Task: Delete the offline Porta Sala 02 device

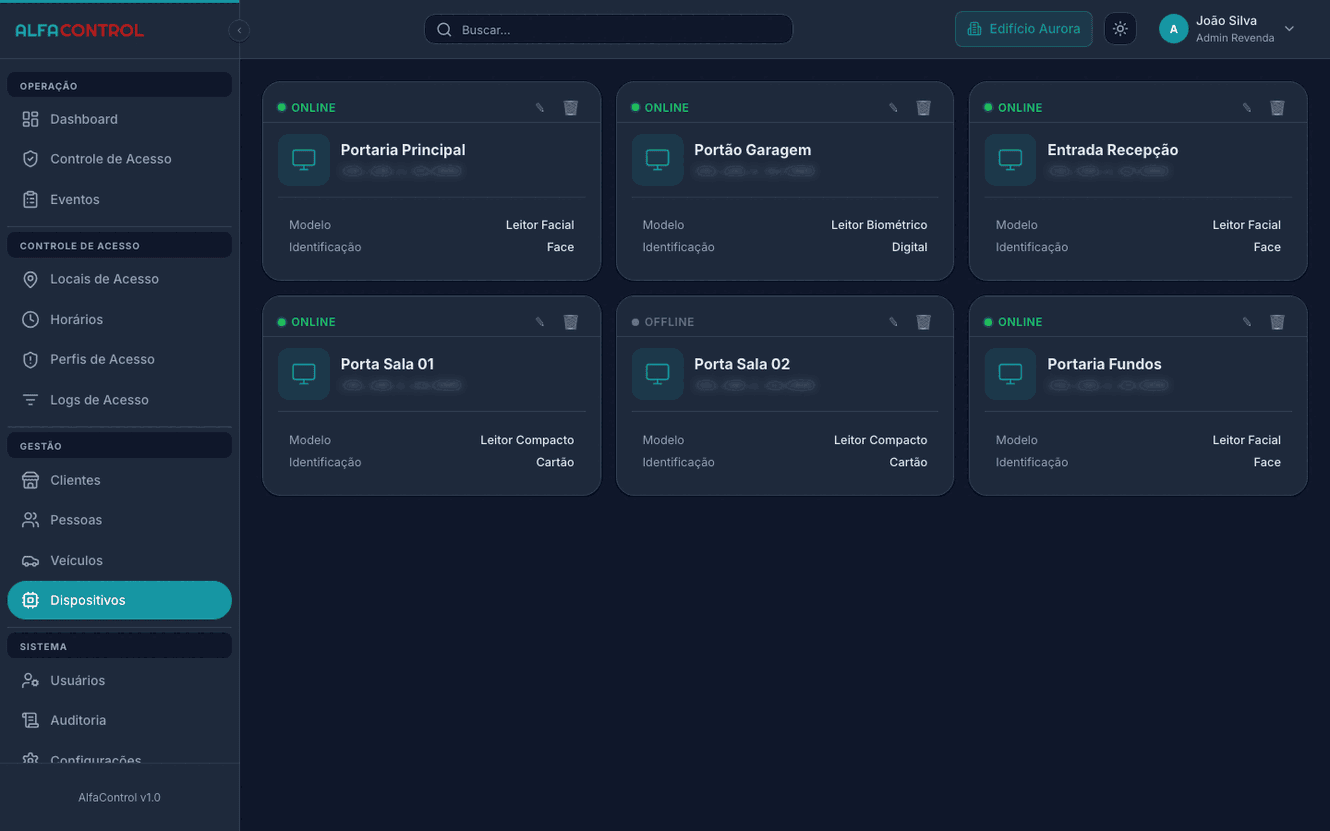Action: coord(924,322)
